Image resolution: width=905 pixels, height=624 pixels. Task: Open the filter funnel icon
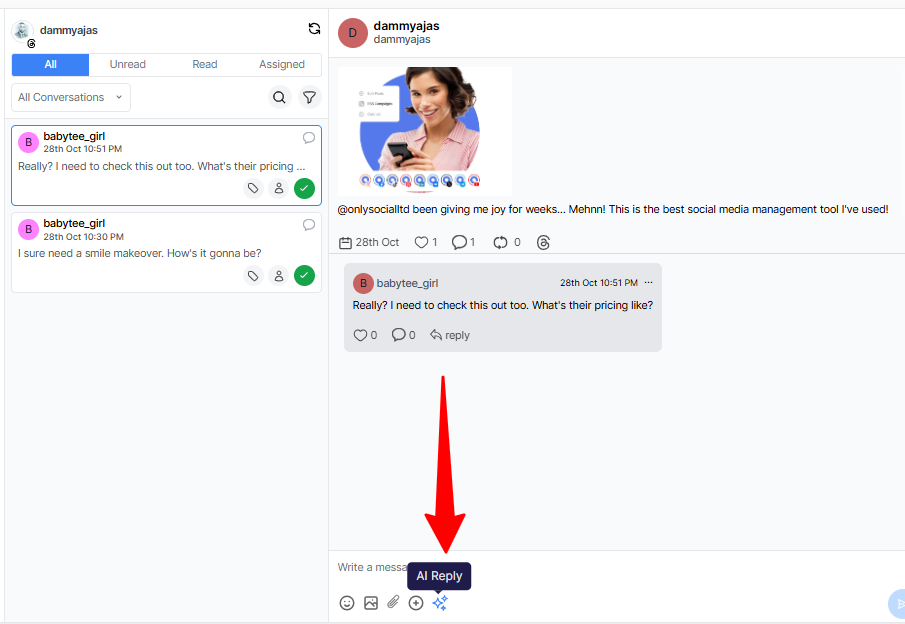point(309,97)
